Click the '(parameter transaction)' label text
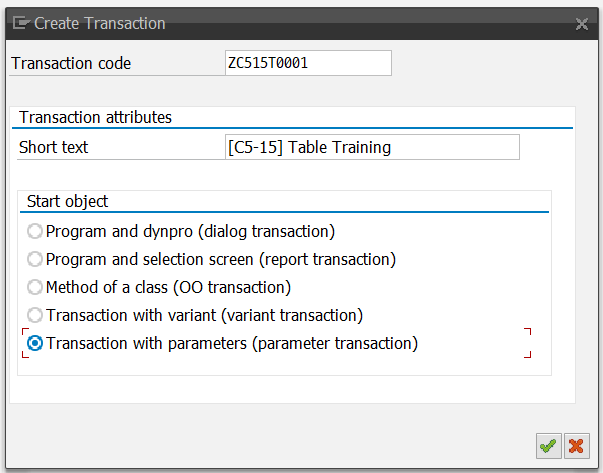The height and width of the screenshot is (473, 603). point(335,343)
